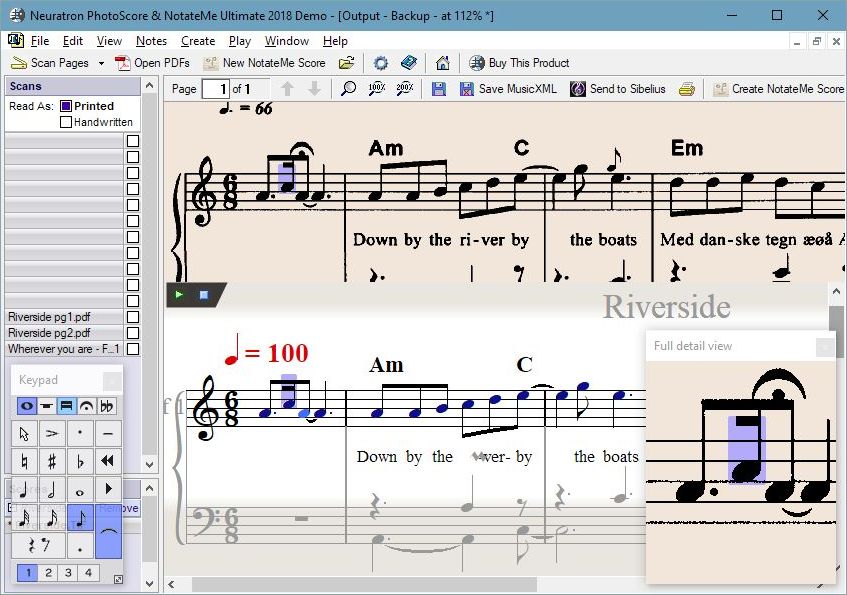
Task: Open the Scan Pages dropdown arrow
Action: click(101, 63)
